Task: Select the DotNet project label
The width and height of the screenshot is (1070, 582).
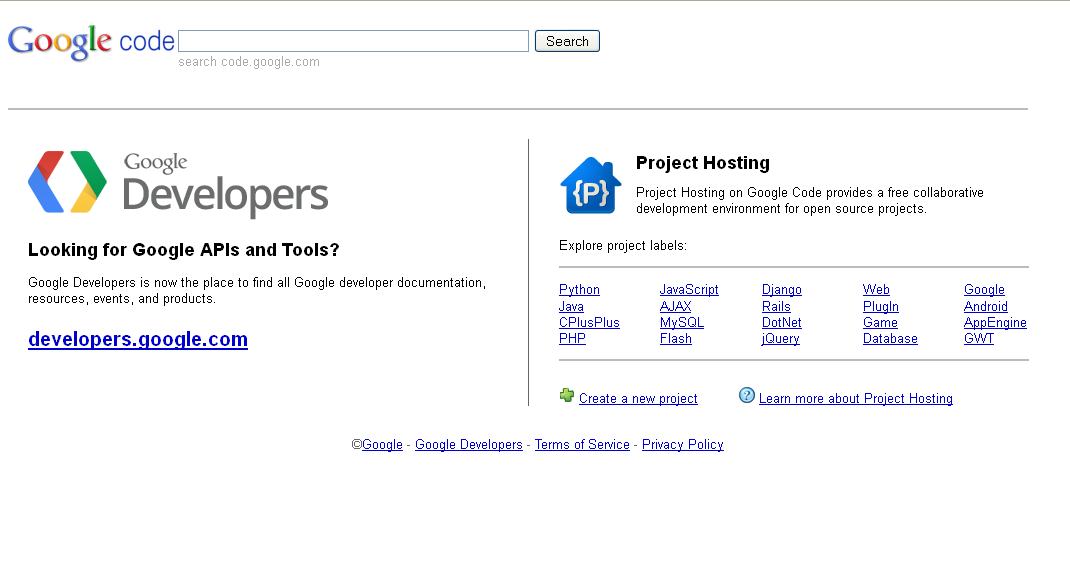Action: point(781,322)
